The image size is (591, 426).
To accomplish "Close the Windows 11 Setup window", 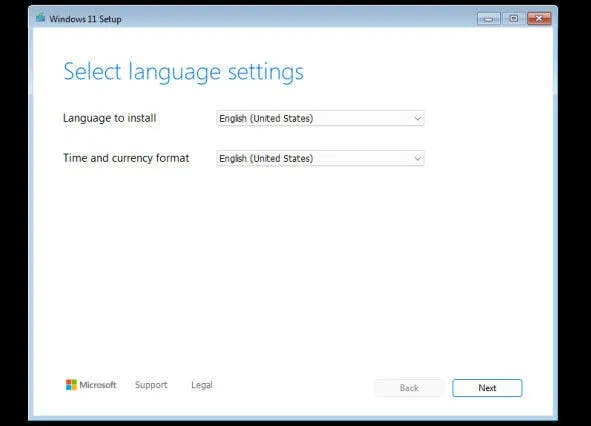I will (539, 18).
